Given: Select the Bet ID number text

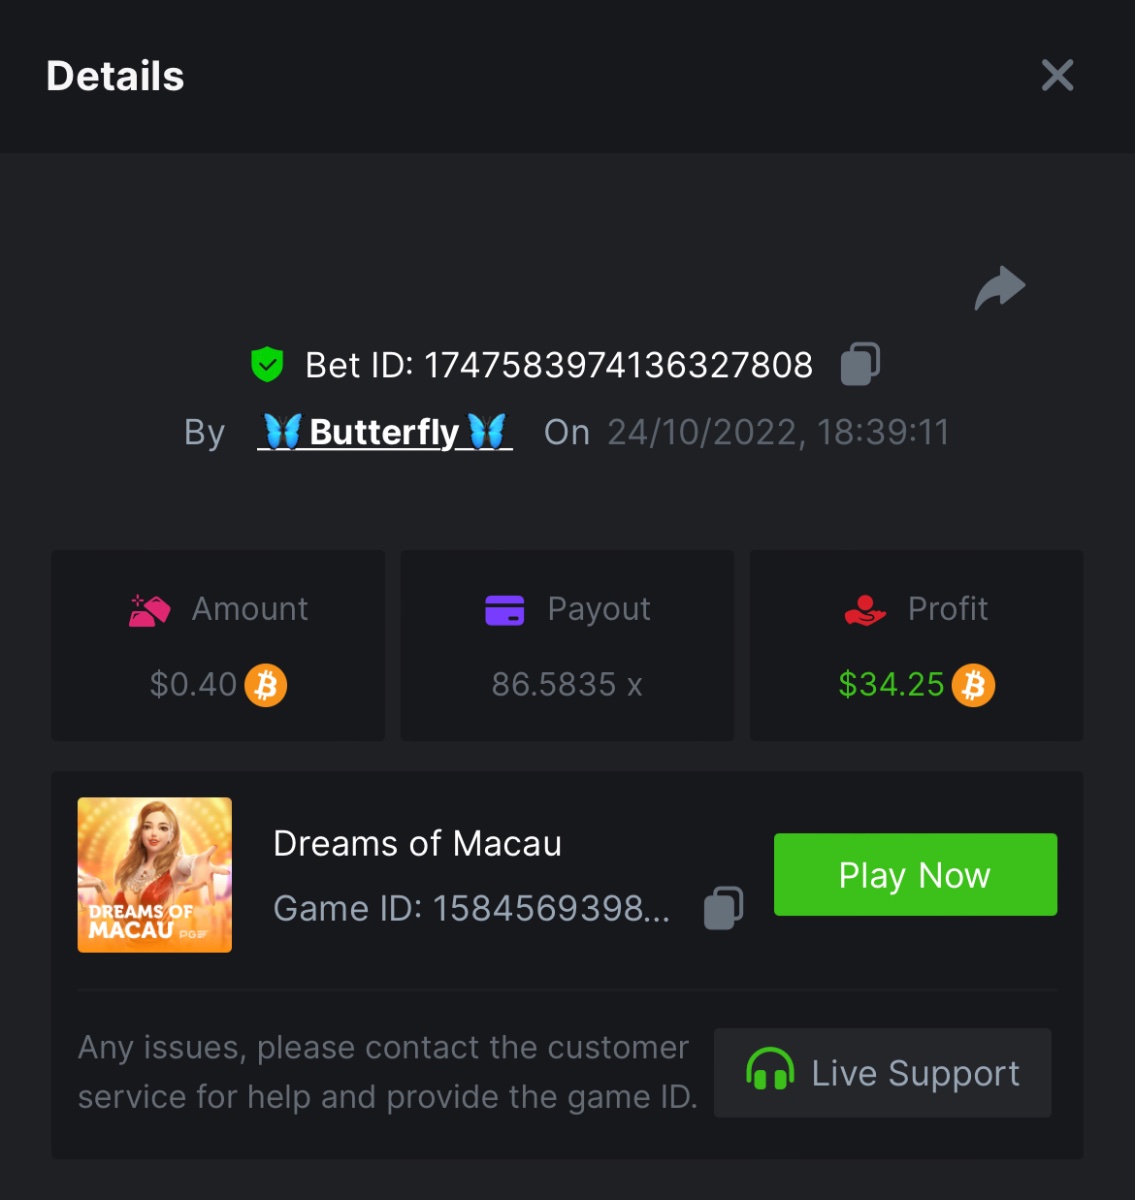Looking at the screenshot, I should 618,365.
